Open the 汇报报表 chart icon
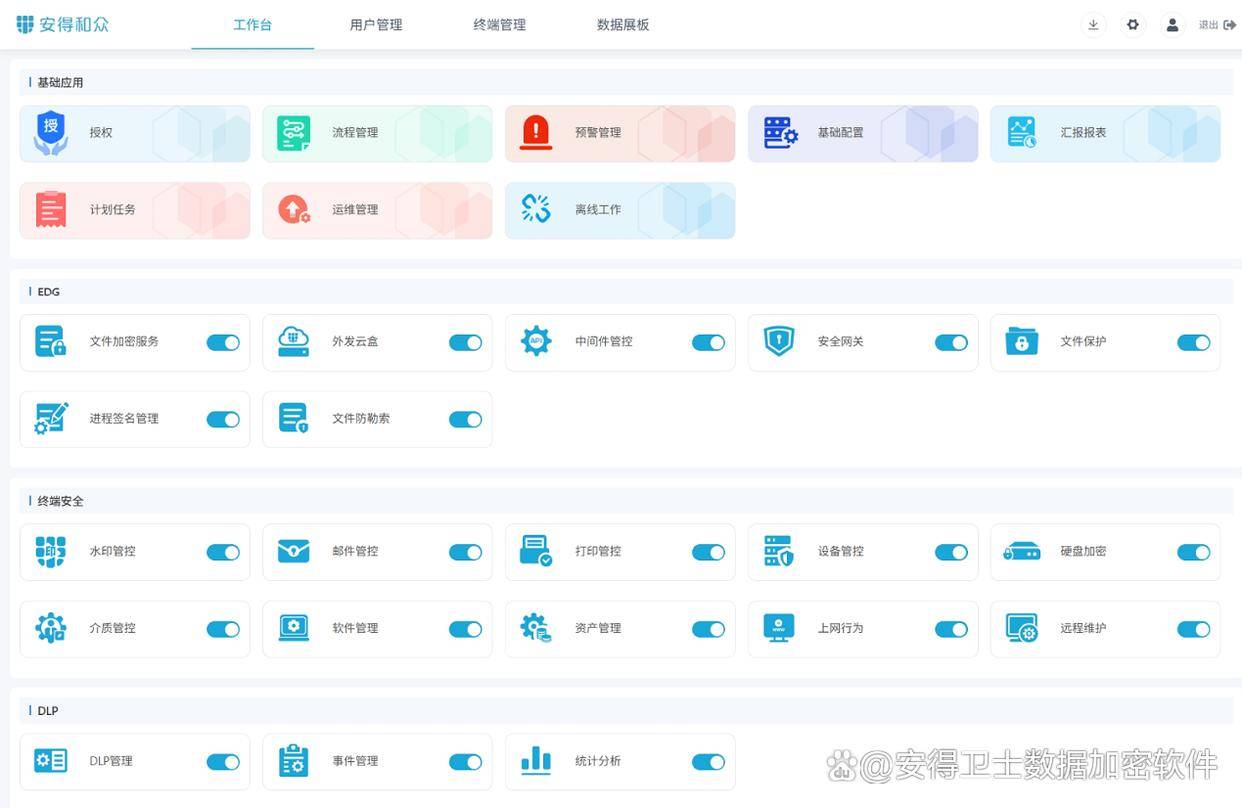Viewport: 1242px width, 808px height. click(x=1022, y=133)
